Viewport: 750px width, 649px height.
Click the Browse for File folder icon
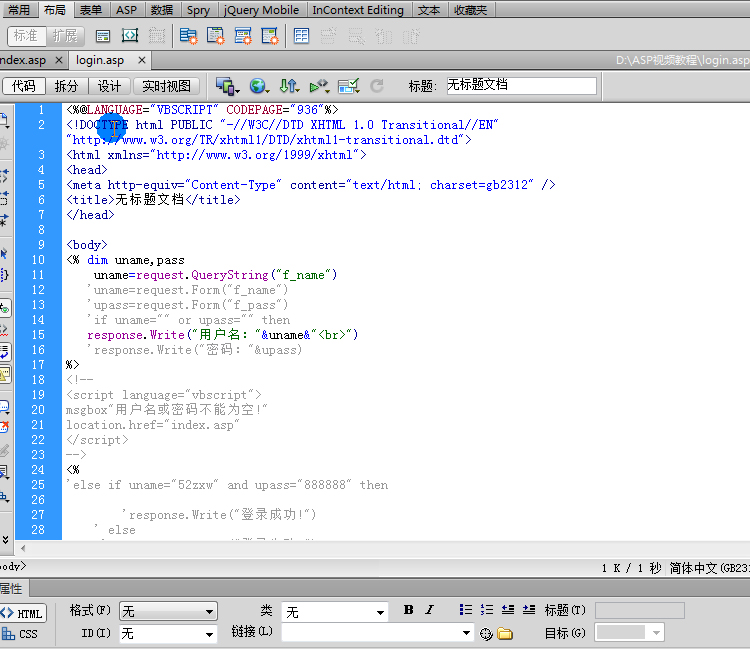505,633
